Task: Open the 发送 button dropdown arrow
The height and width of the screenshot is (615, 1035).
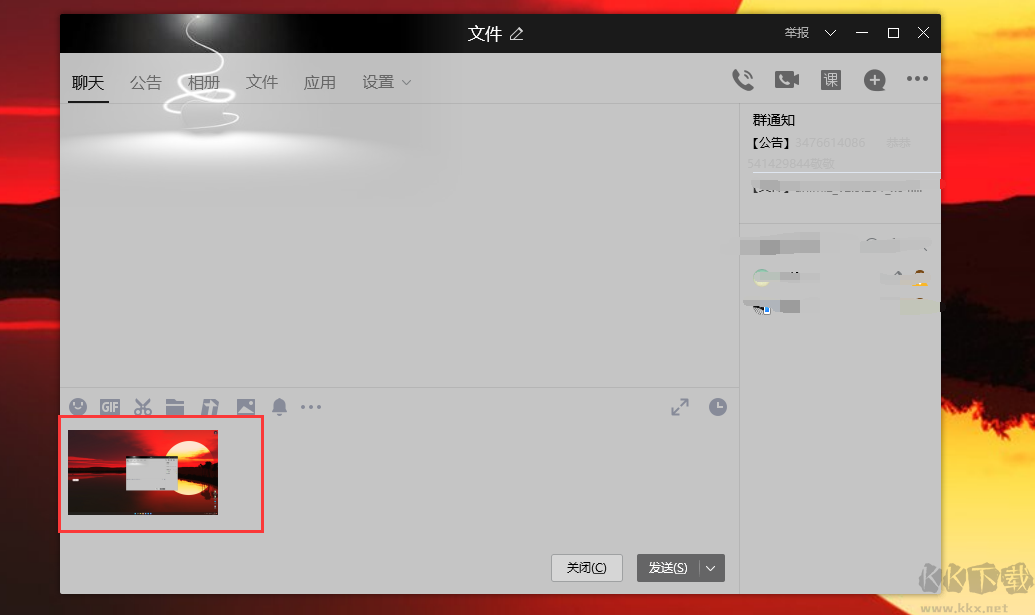Action: (x=710, y=568)
